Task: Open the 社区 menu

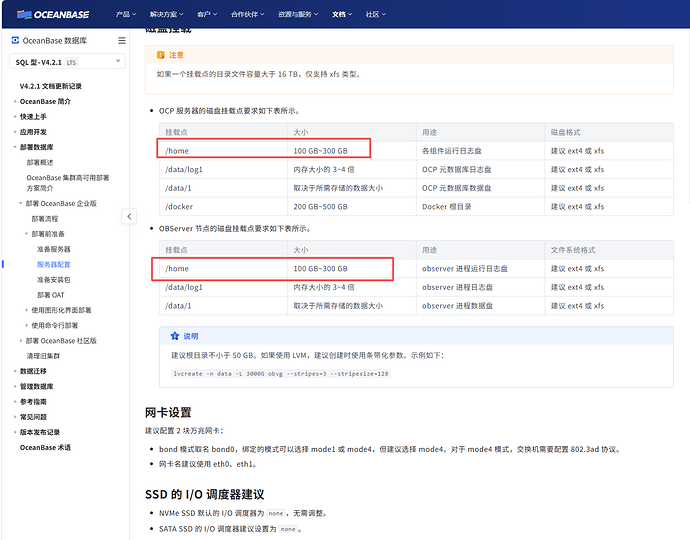Action: (375, 15)
